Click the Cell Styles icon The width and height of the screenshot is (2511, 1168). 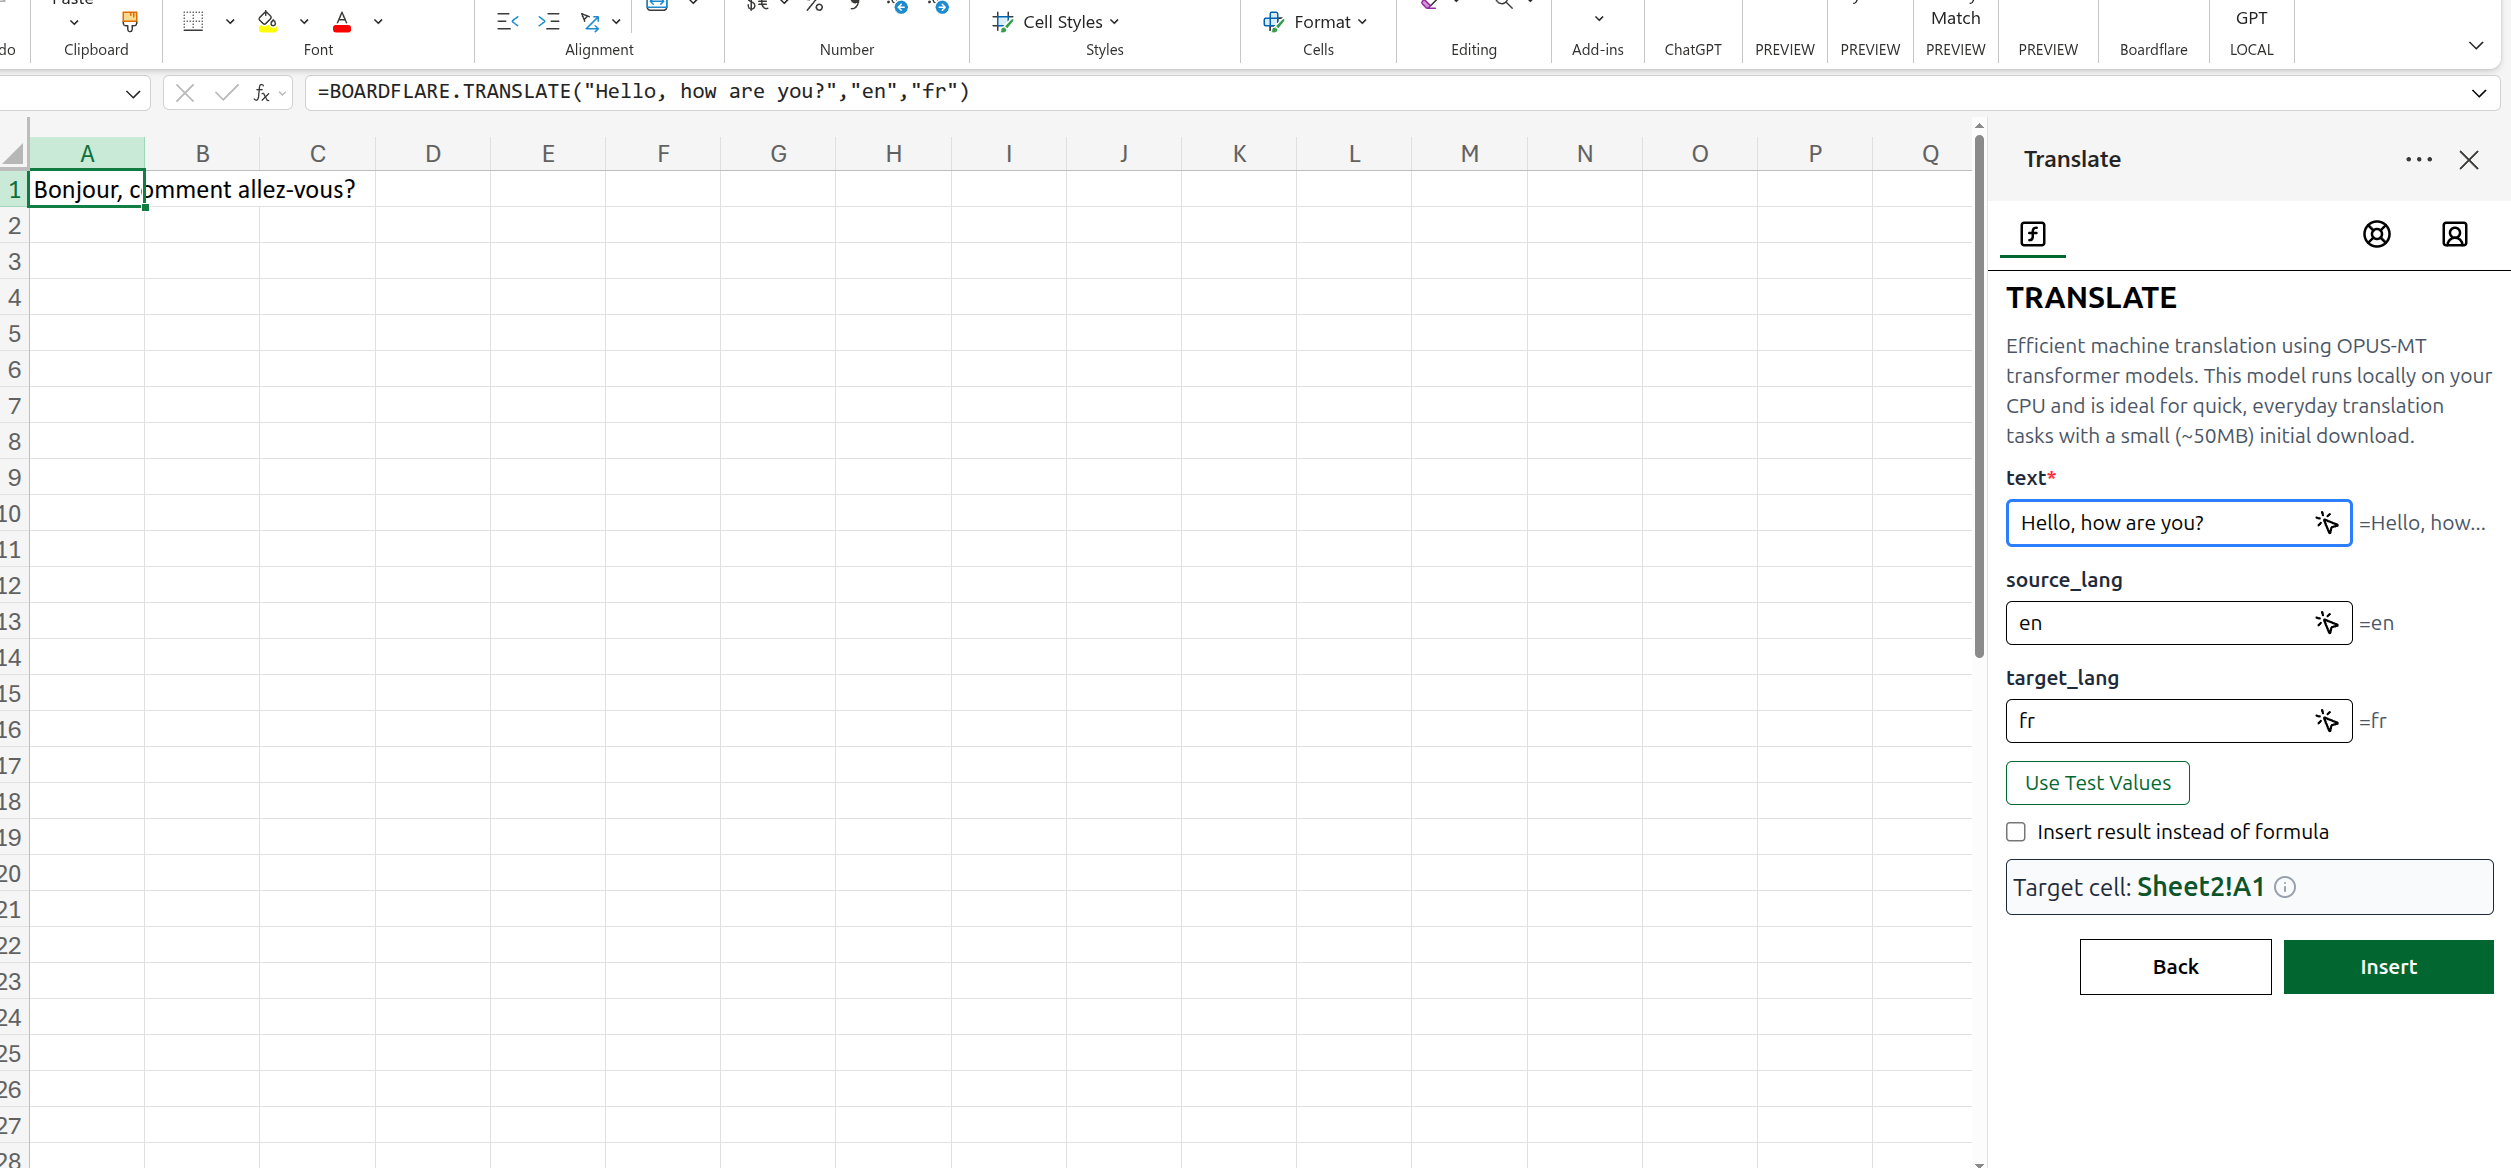[1003, 21]
